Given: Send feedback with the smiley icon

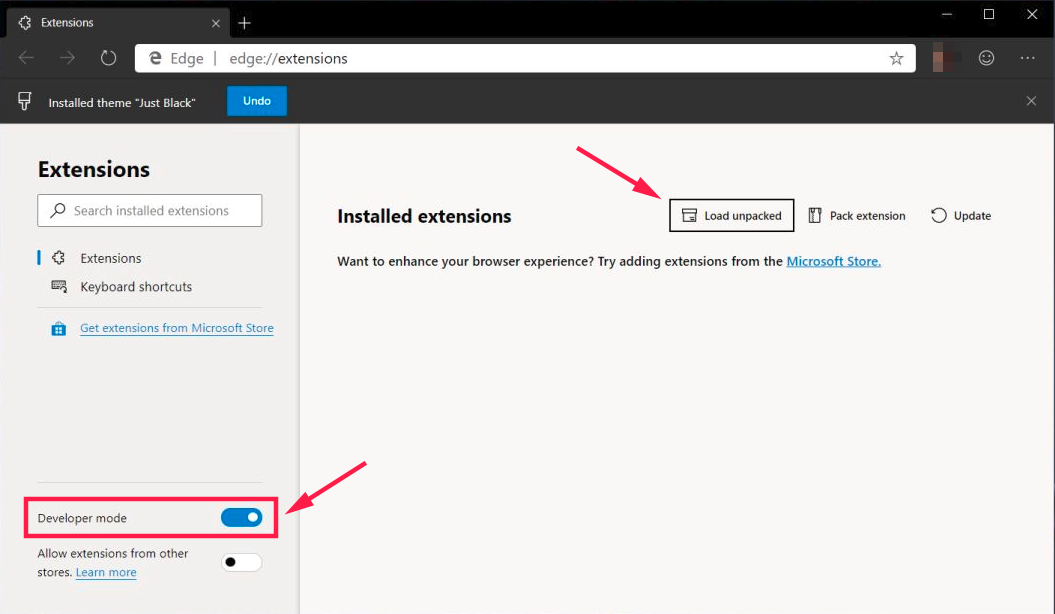Looking at the screenshot, I should 986,58.
